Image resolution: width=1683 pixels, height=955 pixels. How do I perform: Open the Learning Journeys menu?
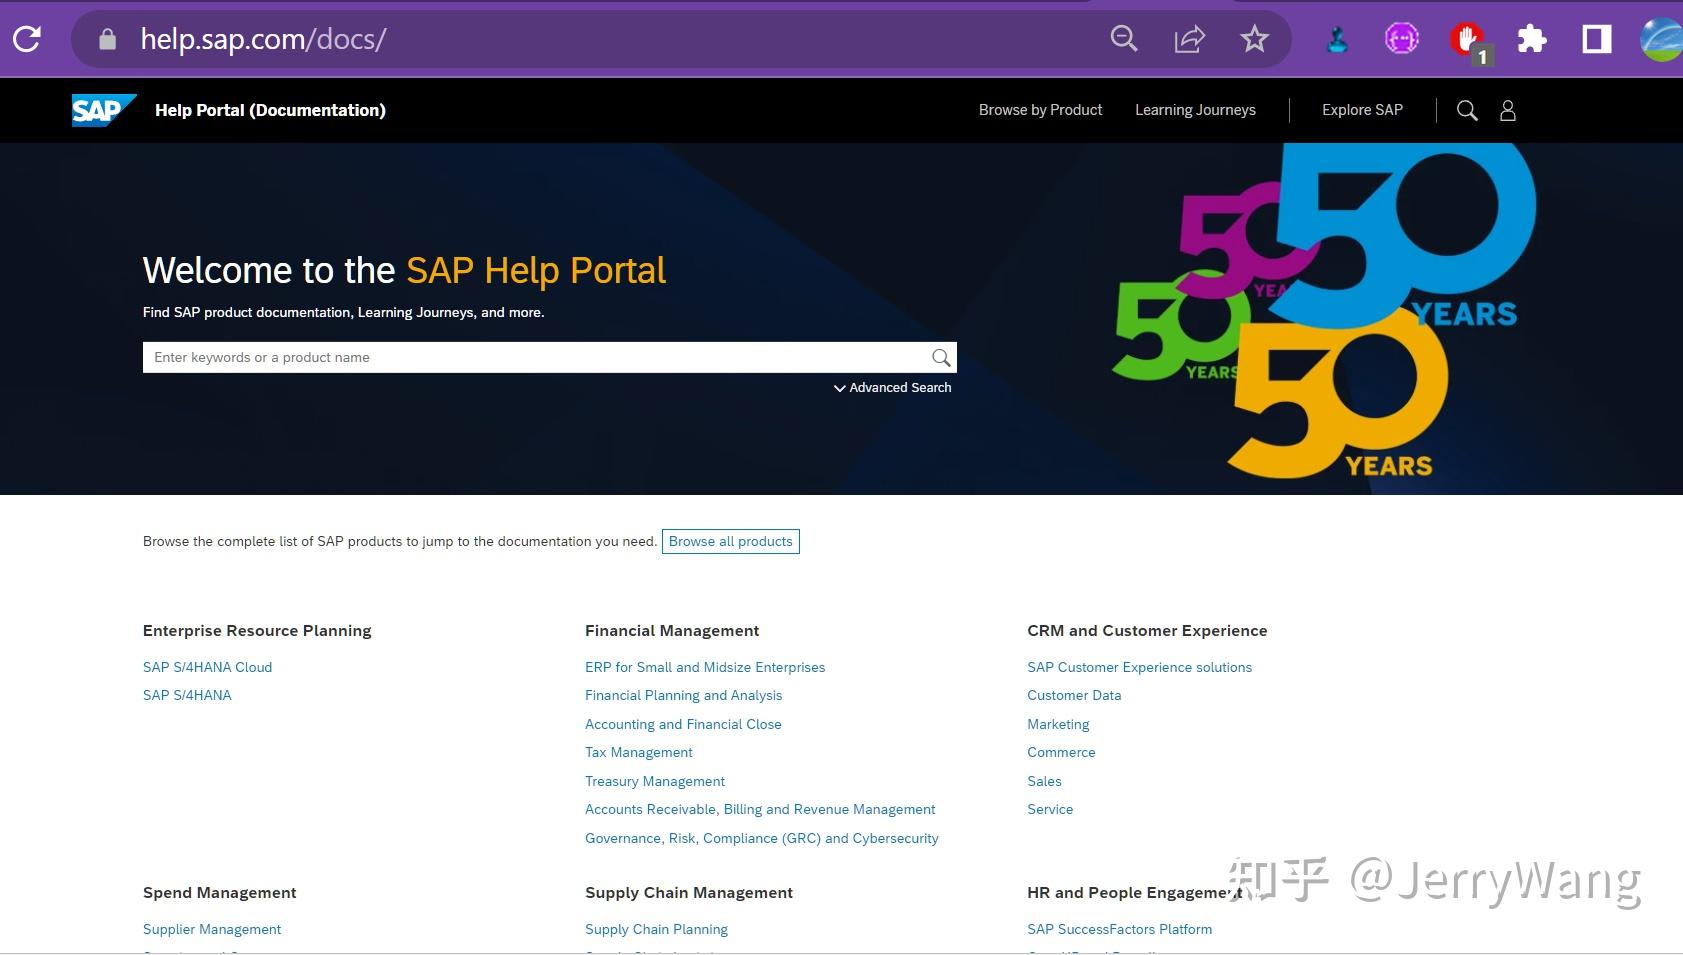pyautogui.click(x=1195, y=110)
